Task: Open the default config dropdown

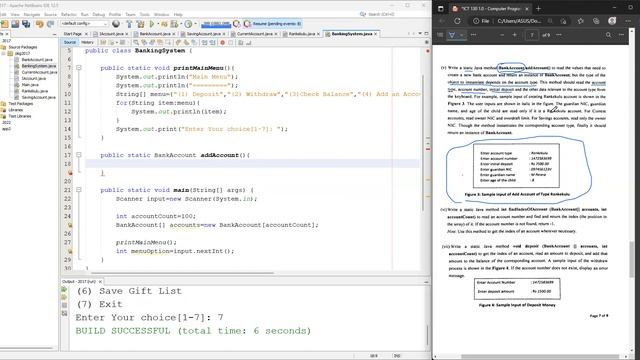Action: coord(84,24)
